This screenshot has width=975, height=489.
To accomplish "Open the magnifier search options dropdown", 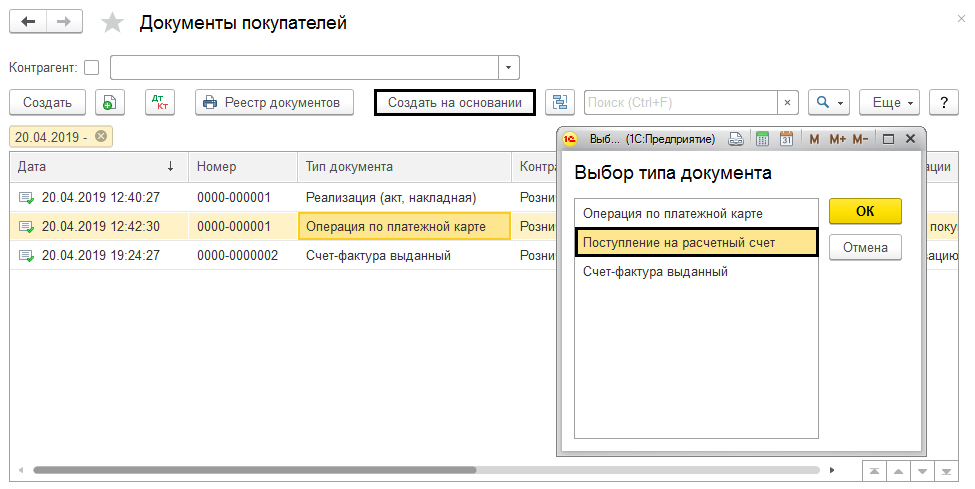I will [828, 102].
